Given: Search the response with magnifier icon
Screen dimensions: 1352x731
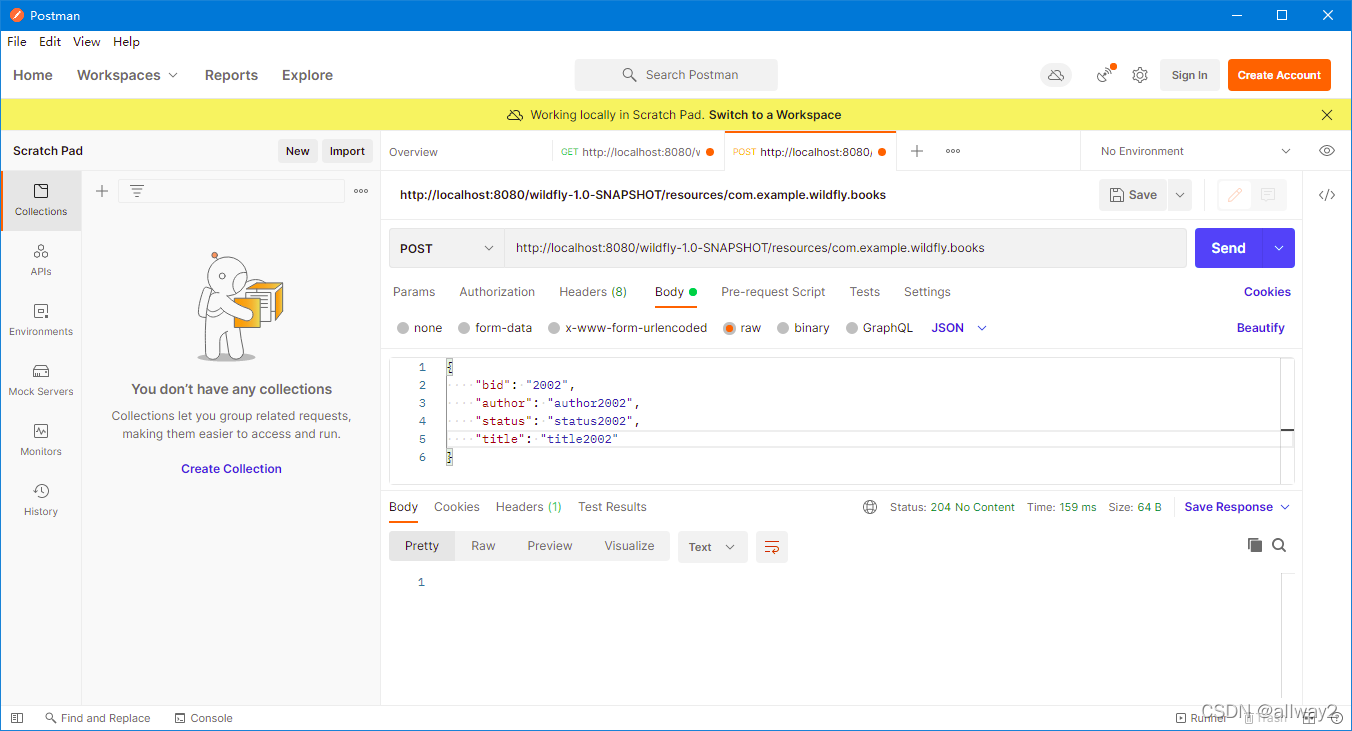Looking at the screenshot, I should pos(1279,545).
